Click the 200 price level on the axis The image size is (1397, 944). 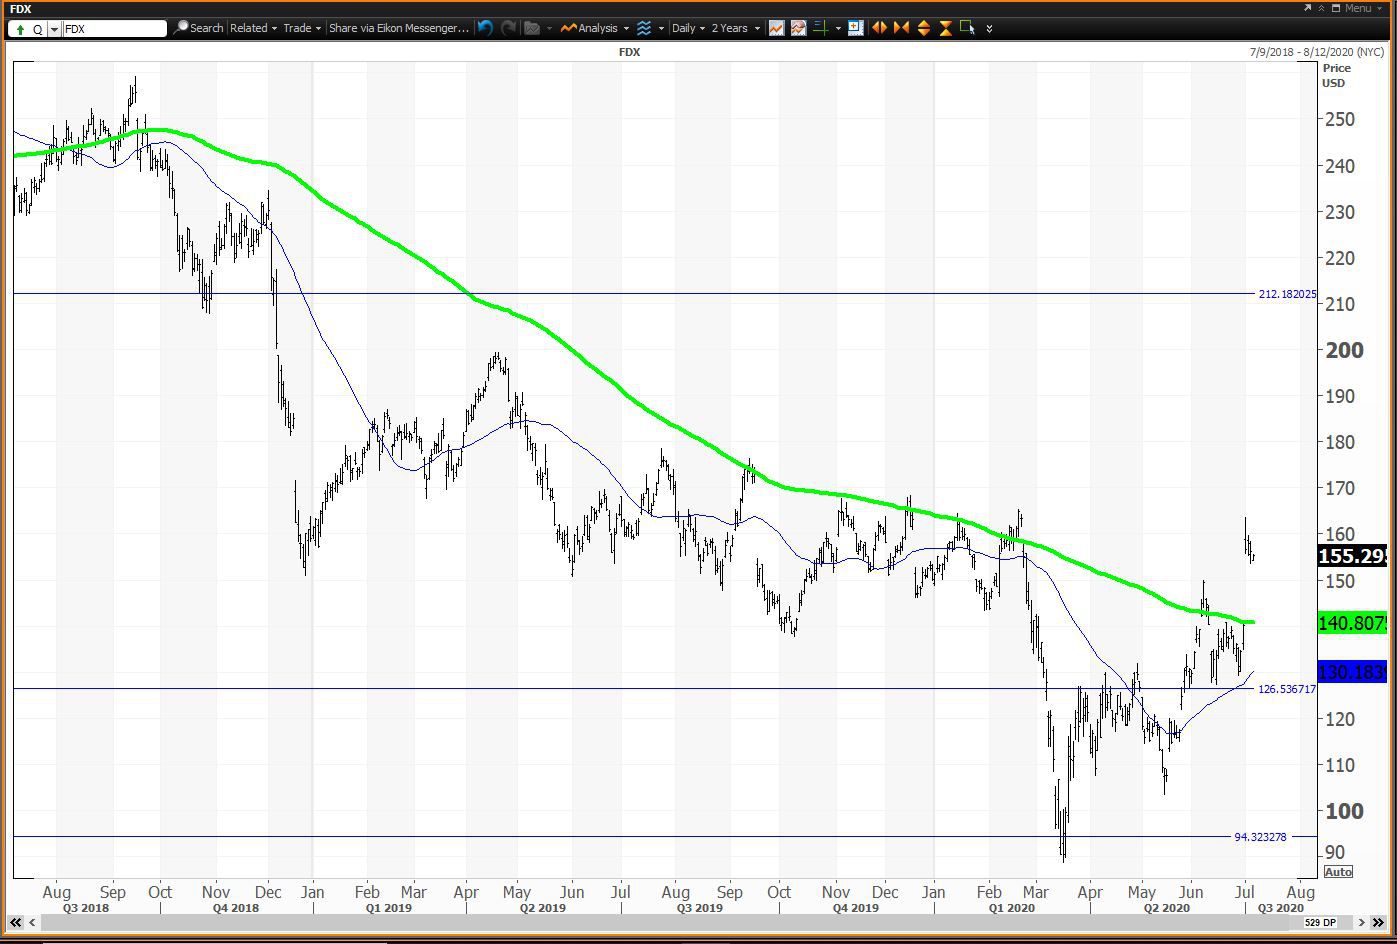click(x=1343, y=350)
